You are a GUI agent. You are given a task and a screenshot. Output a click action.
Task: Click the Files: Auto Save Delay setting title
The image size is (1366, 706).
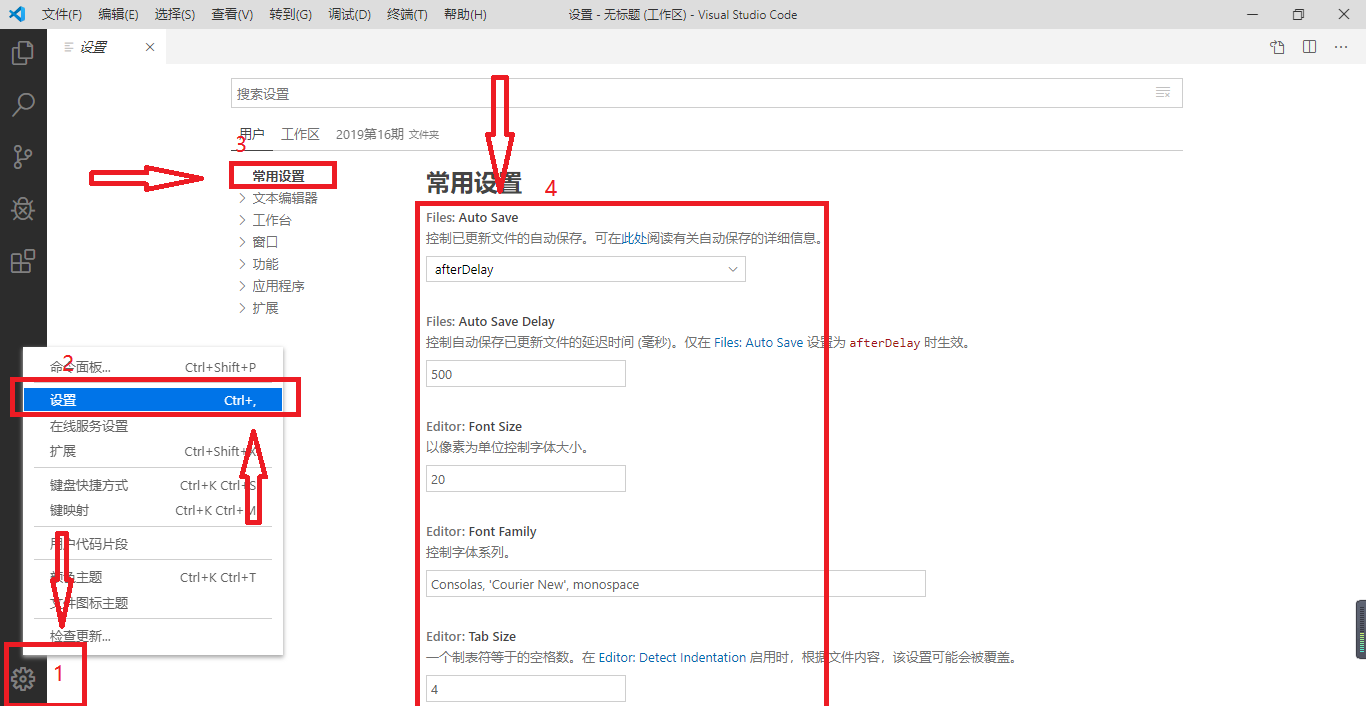coord(490,322)
